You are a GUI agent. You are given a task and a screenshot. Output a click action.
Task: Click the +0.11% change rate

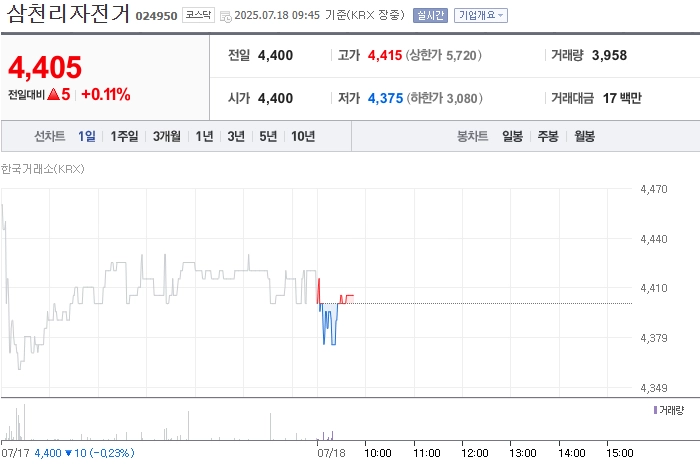[x=106, y=94]
